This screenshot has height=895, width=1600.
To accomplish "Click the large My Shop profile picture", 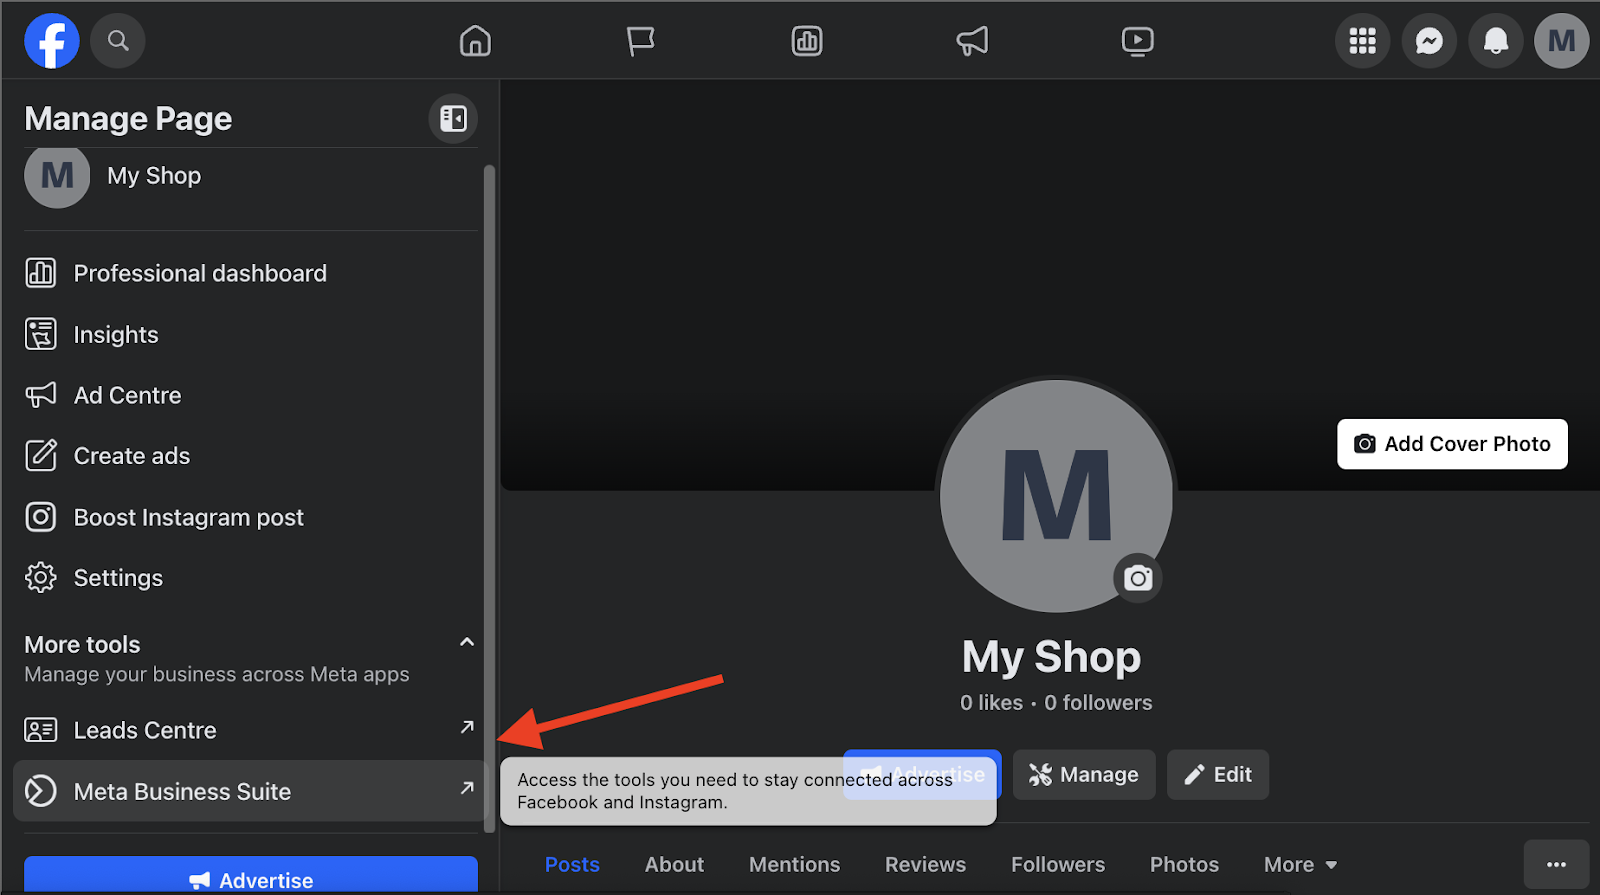I will coord(1056,495).
